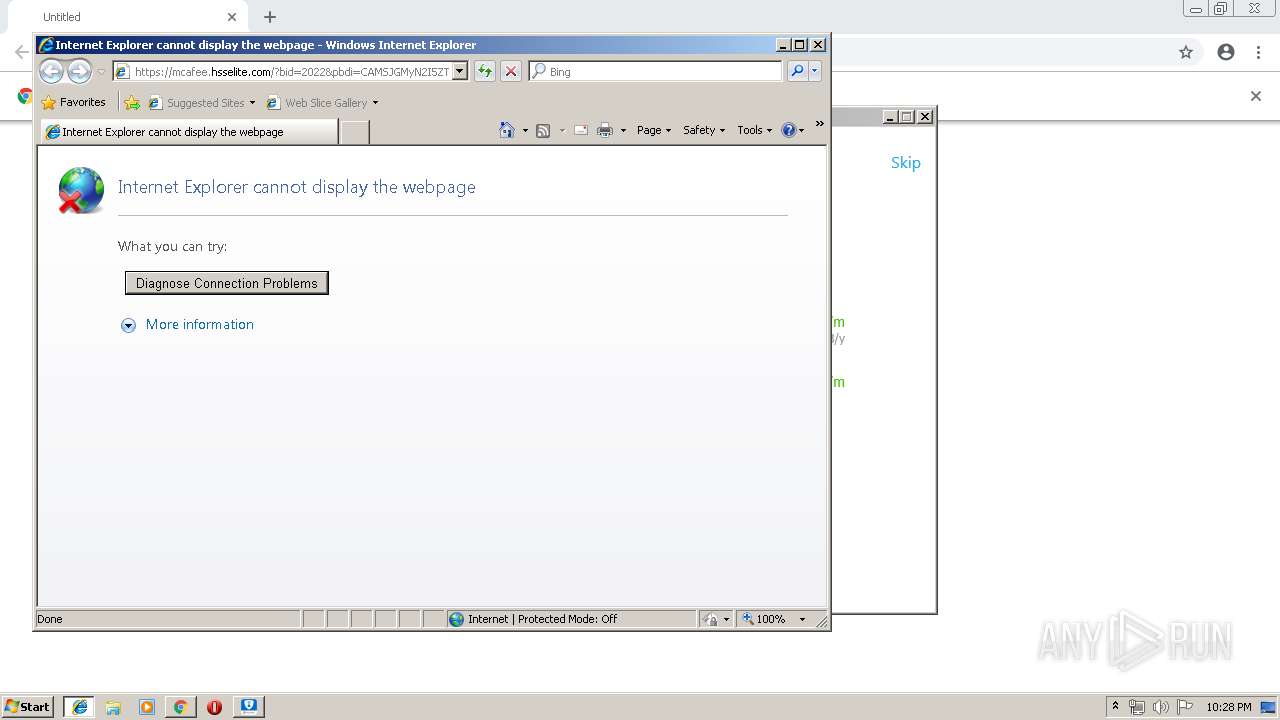Open recent pages dropdown beside Forward button
The image size is (1280, 720).
point(101,72)
